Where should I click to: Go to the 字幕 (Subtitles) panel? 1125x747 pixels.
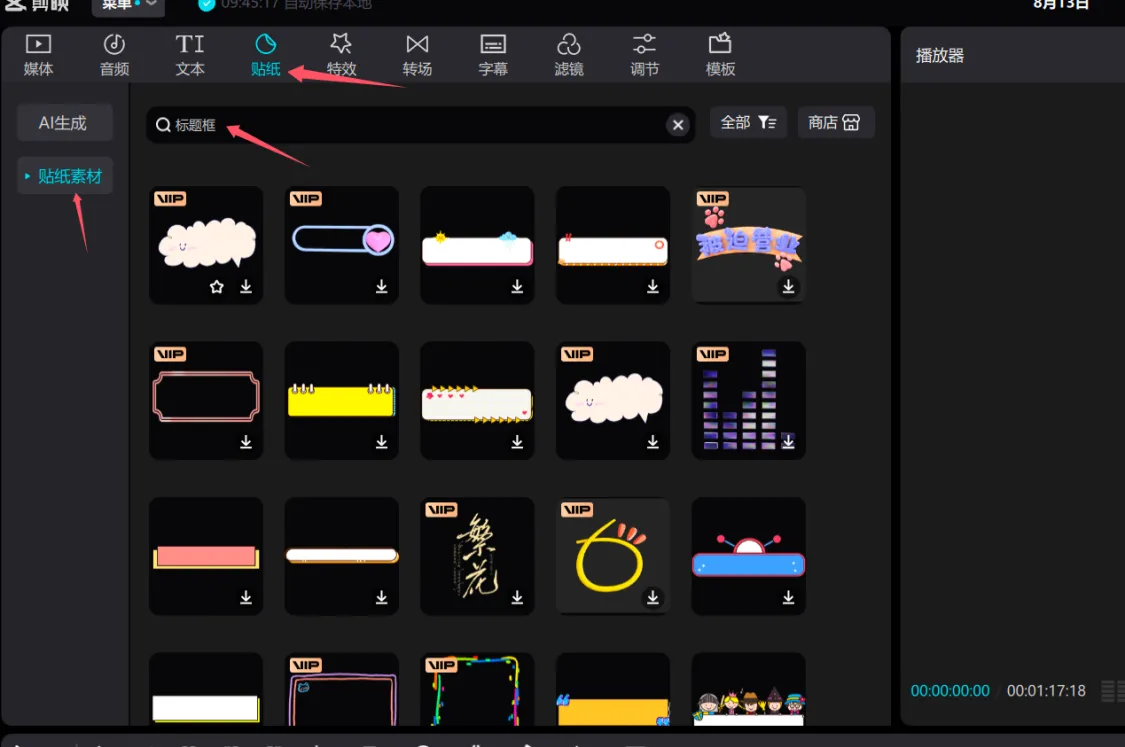(x=493, y=55)
